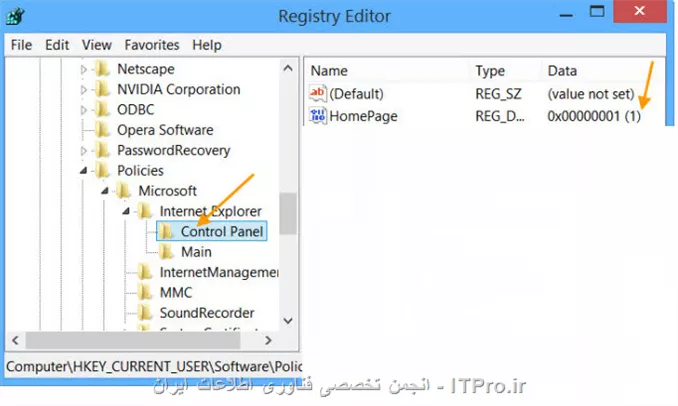Viewport: 678px width, 406px height.
Task: Select the HomePage value name
Action: pyautogui.click(x=363, y=115)
